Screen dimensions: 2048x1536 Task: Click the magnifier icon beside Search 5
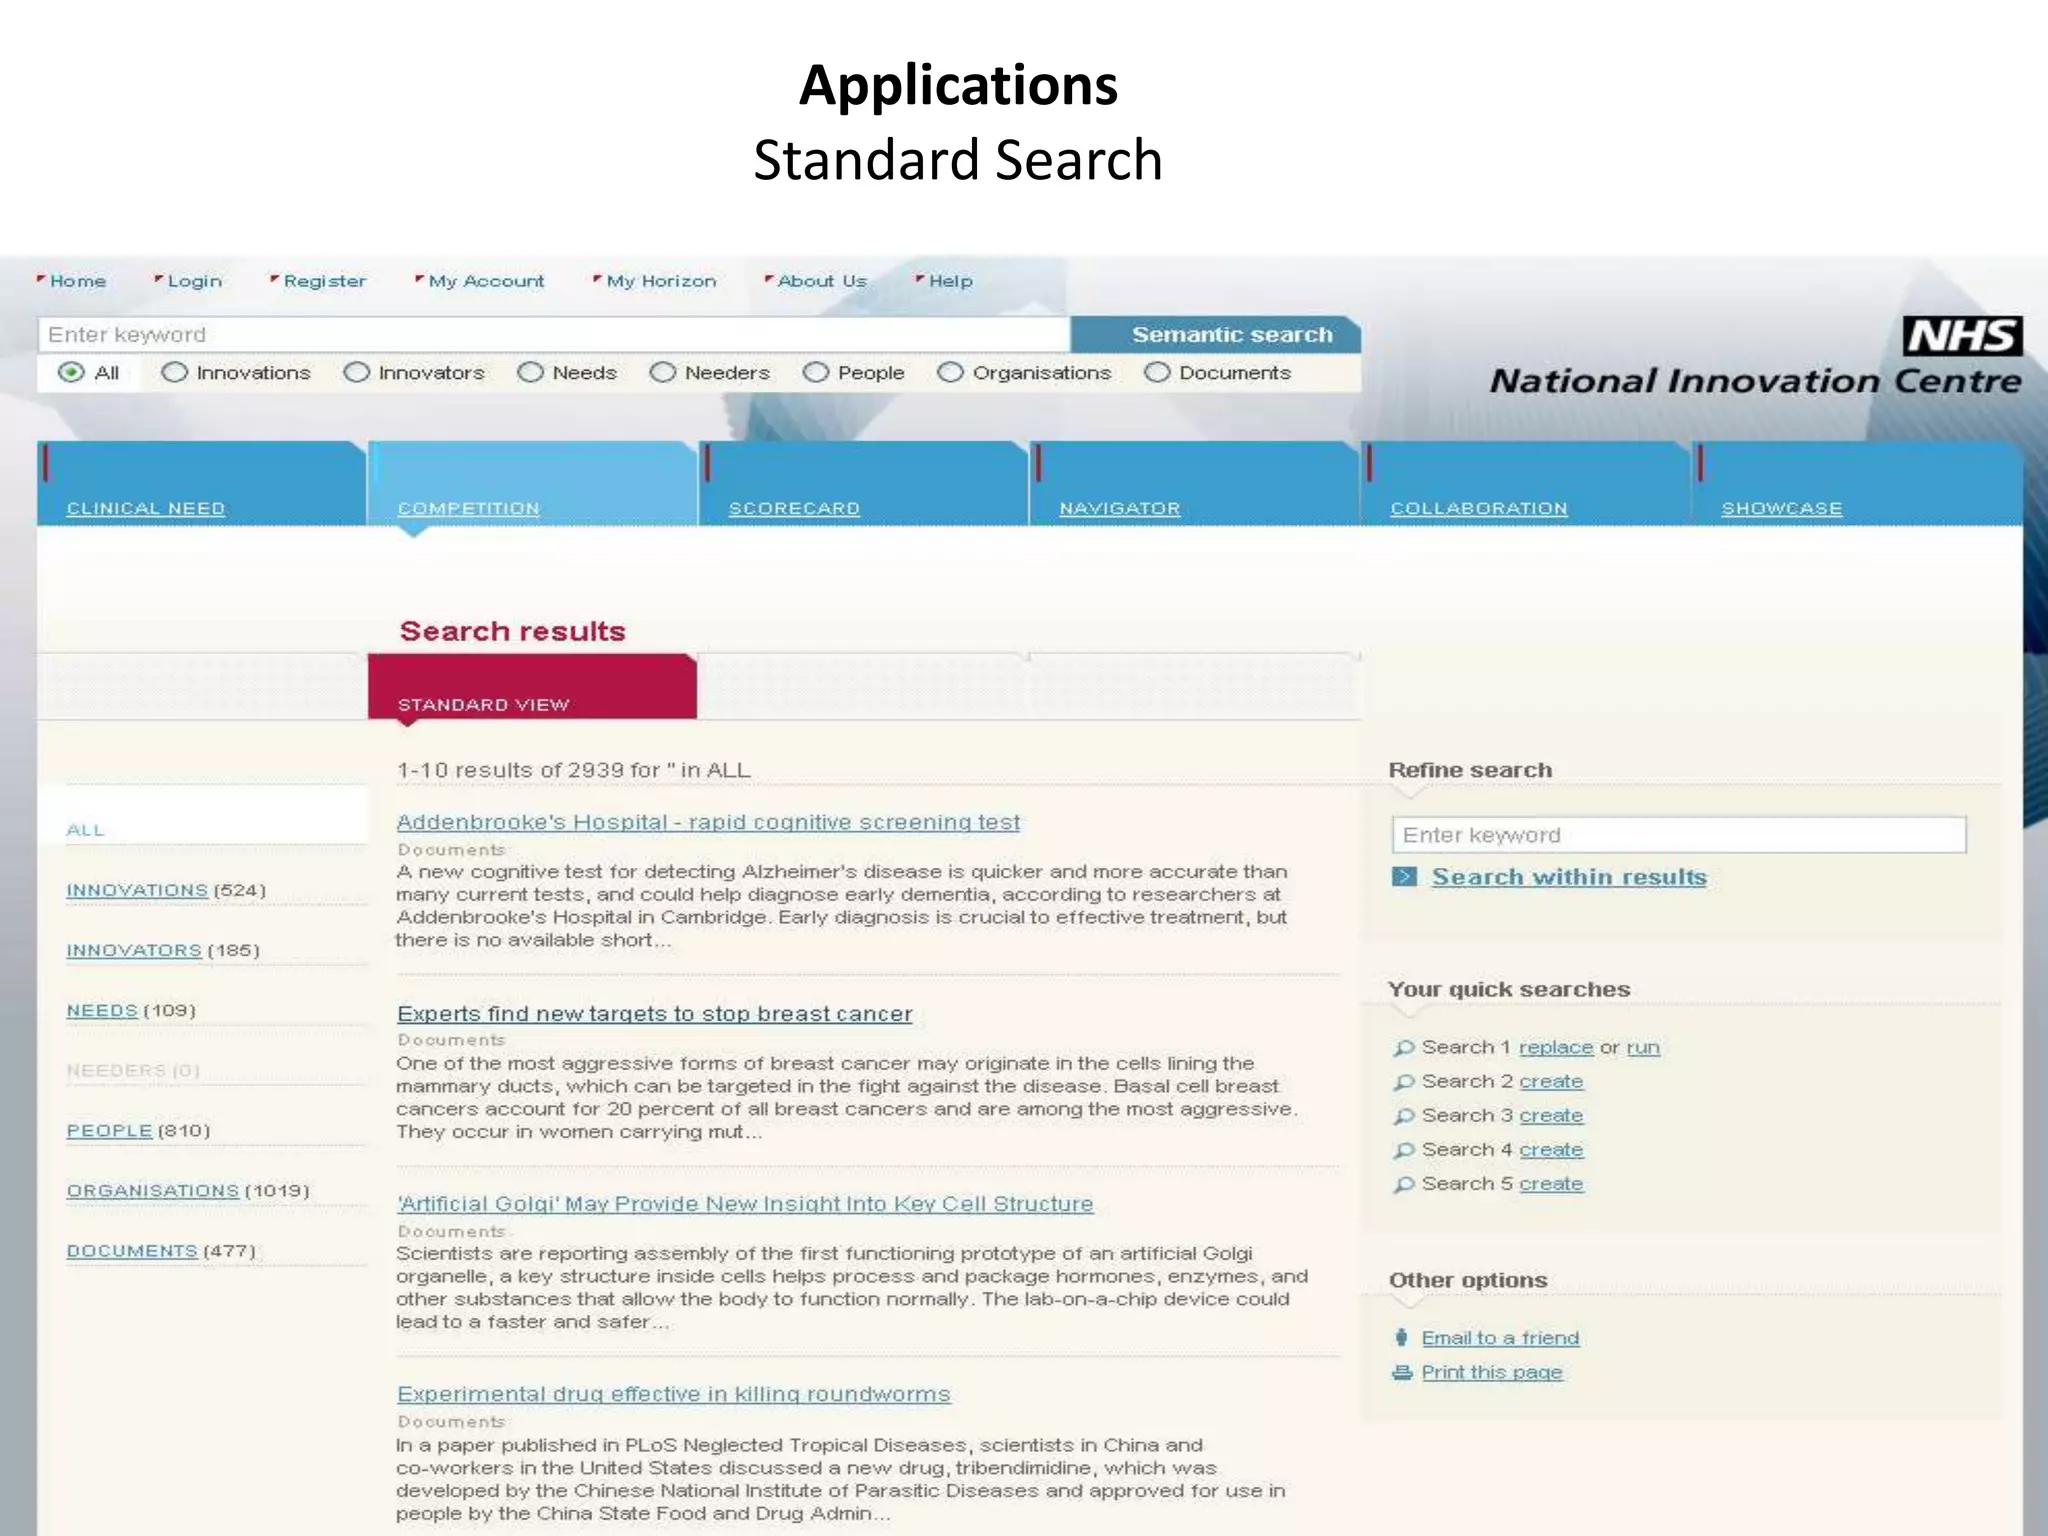1404,1185
